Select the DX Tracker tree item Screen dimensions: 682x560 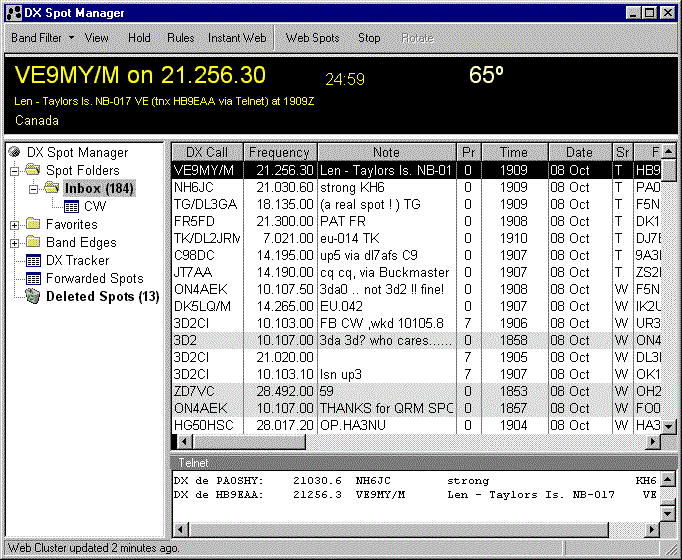tap(78, 260)
